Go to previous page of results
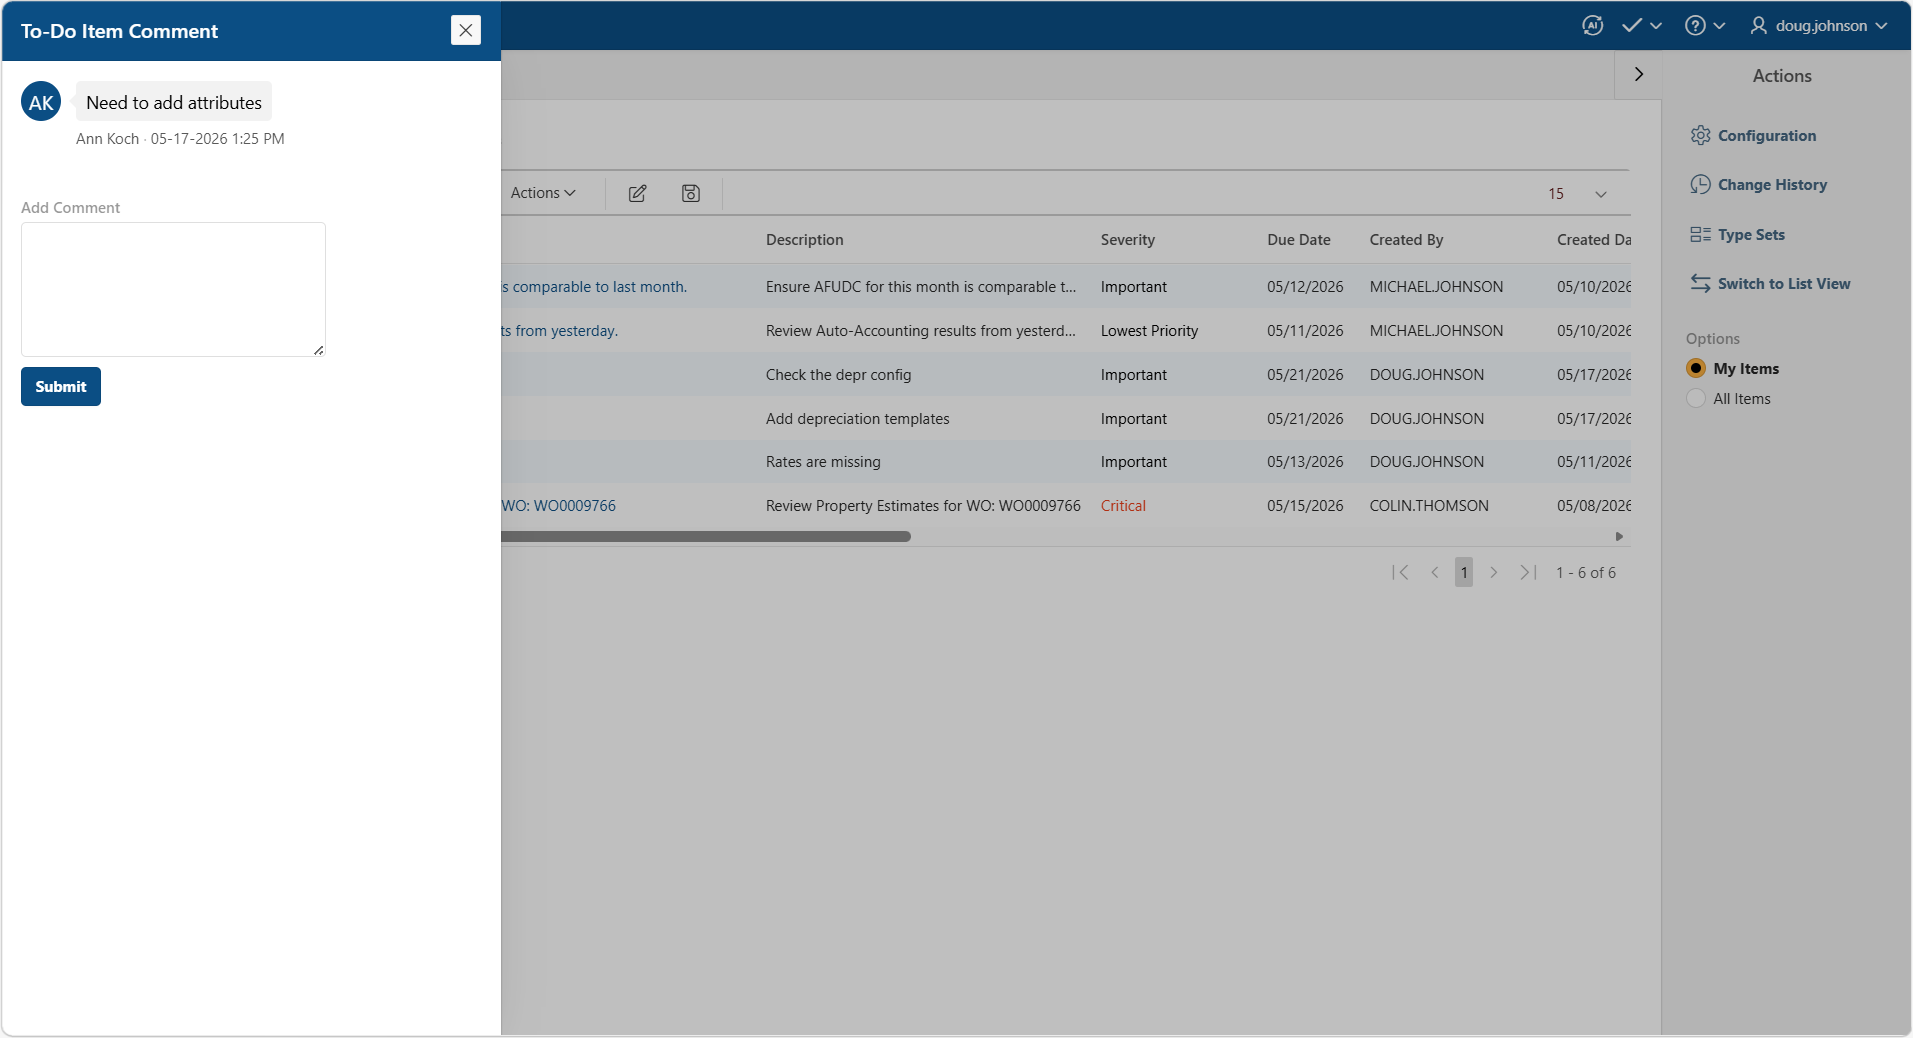This screenshot has width=1913, height=1038. coord(1435,573)
